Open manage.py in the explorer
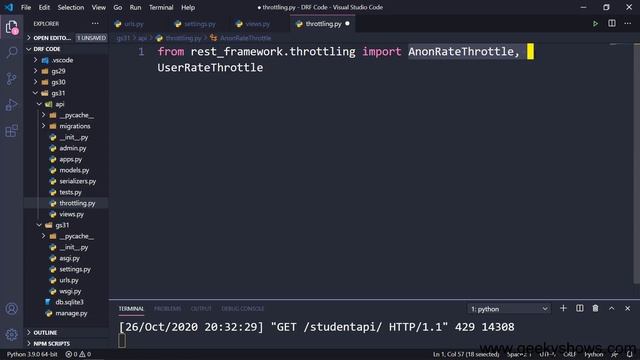The image size is (640, 360). 71,313
